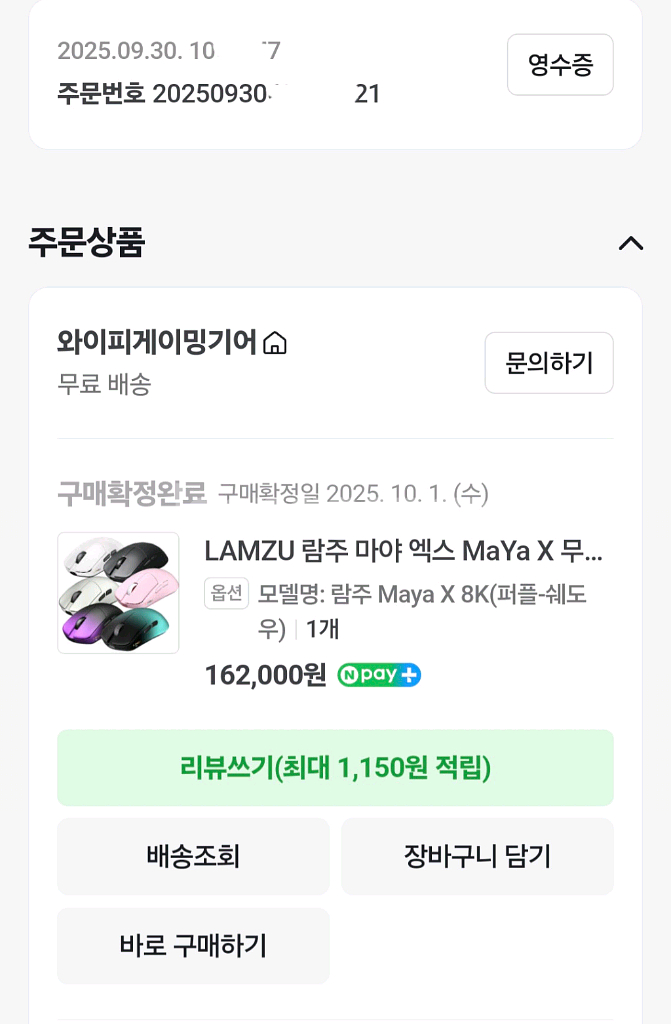Click the 옵션 label badge
Viewport: 671px width, 1024px height.
click(225, 594)
